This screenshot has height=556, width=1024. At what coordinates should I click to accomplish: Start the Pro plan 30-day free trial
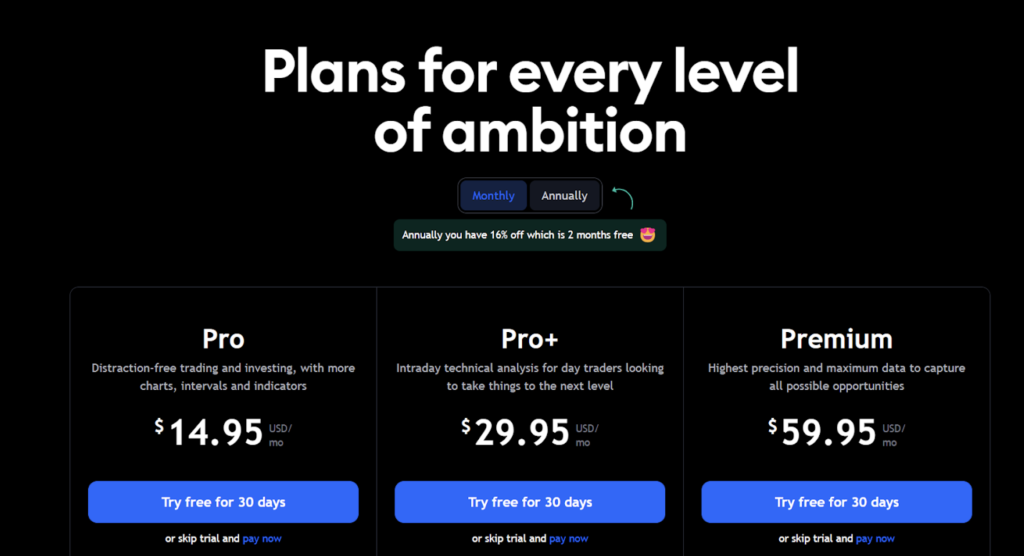pos(223,502)
